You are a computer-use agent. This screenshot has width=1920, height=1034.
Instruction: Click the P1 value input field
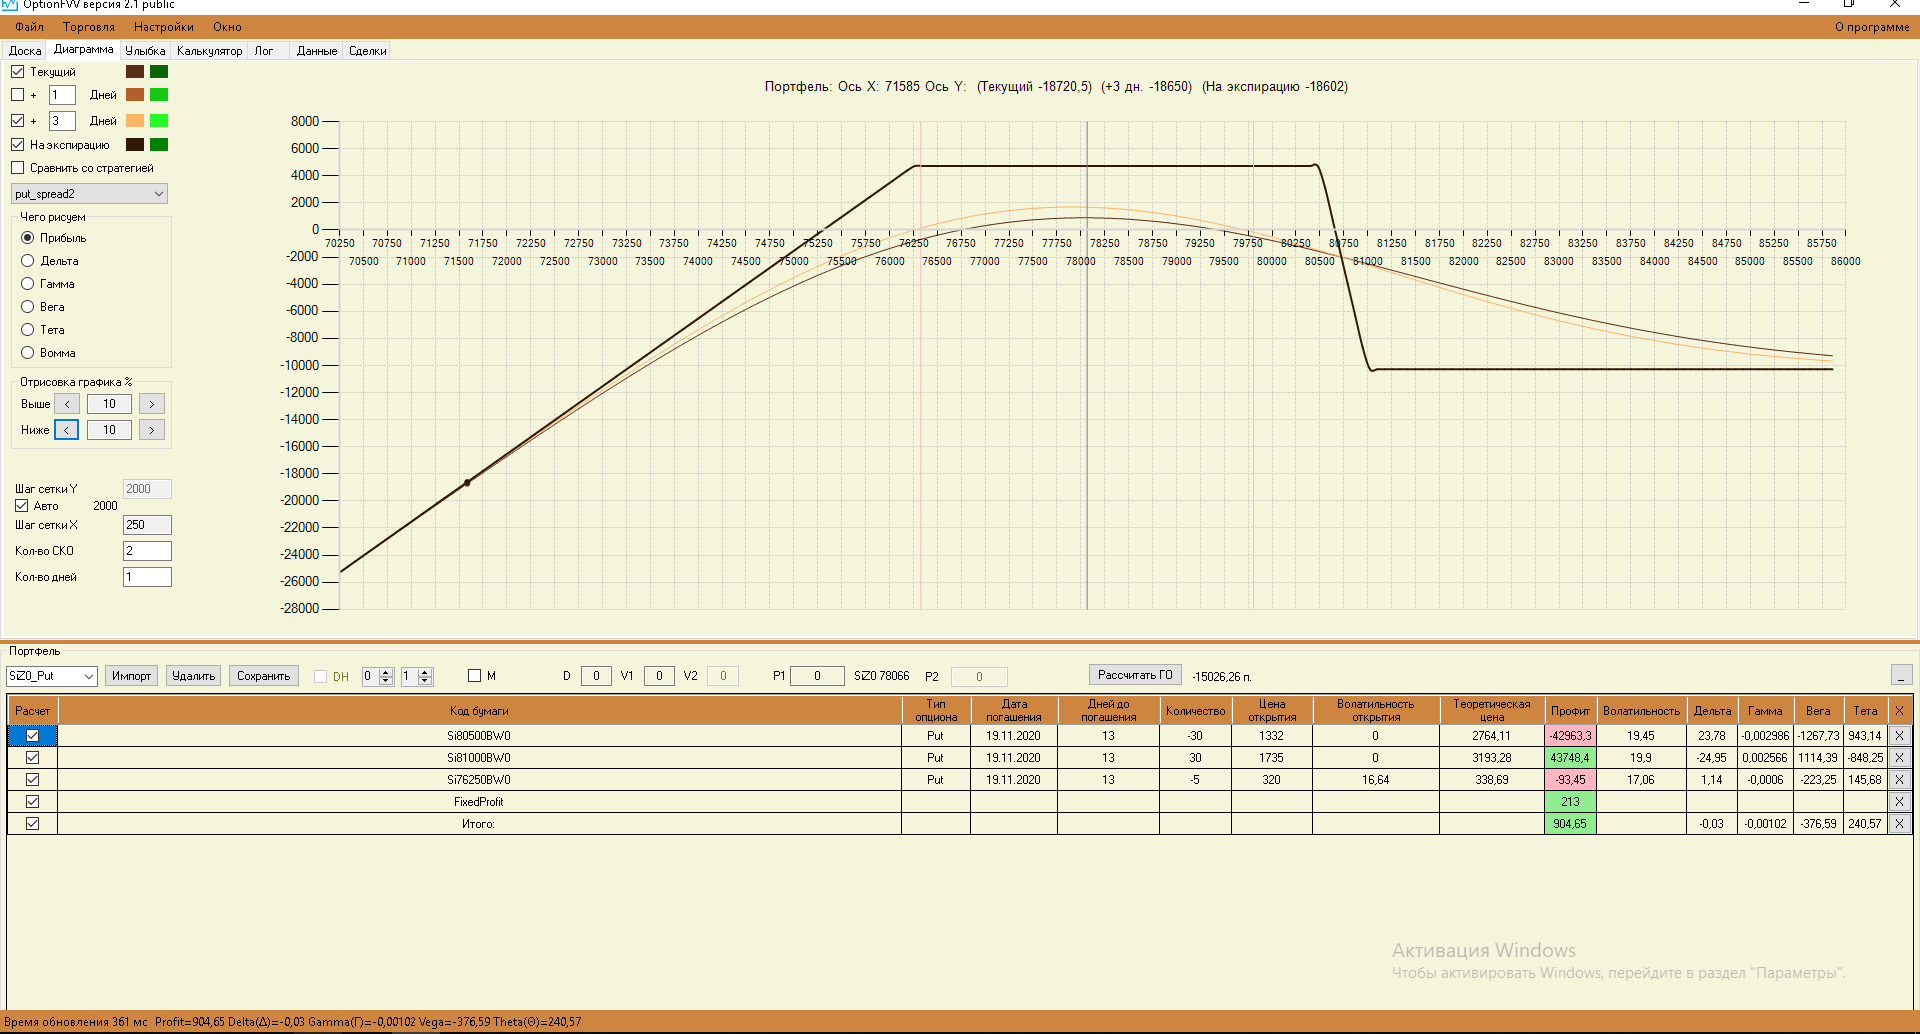point(817,676)
